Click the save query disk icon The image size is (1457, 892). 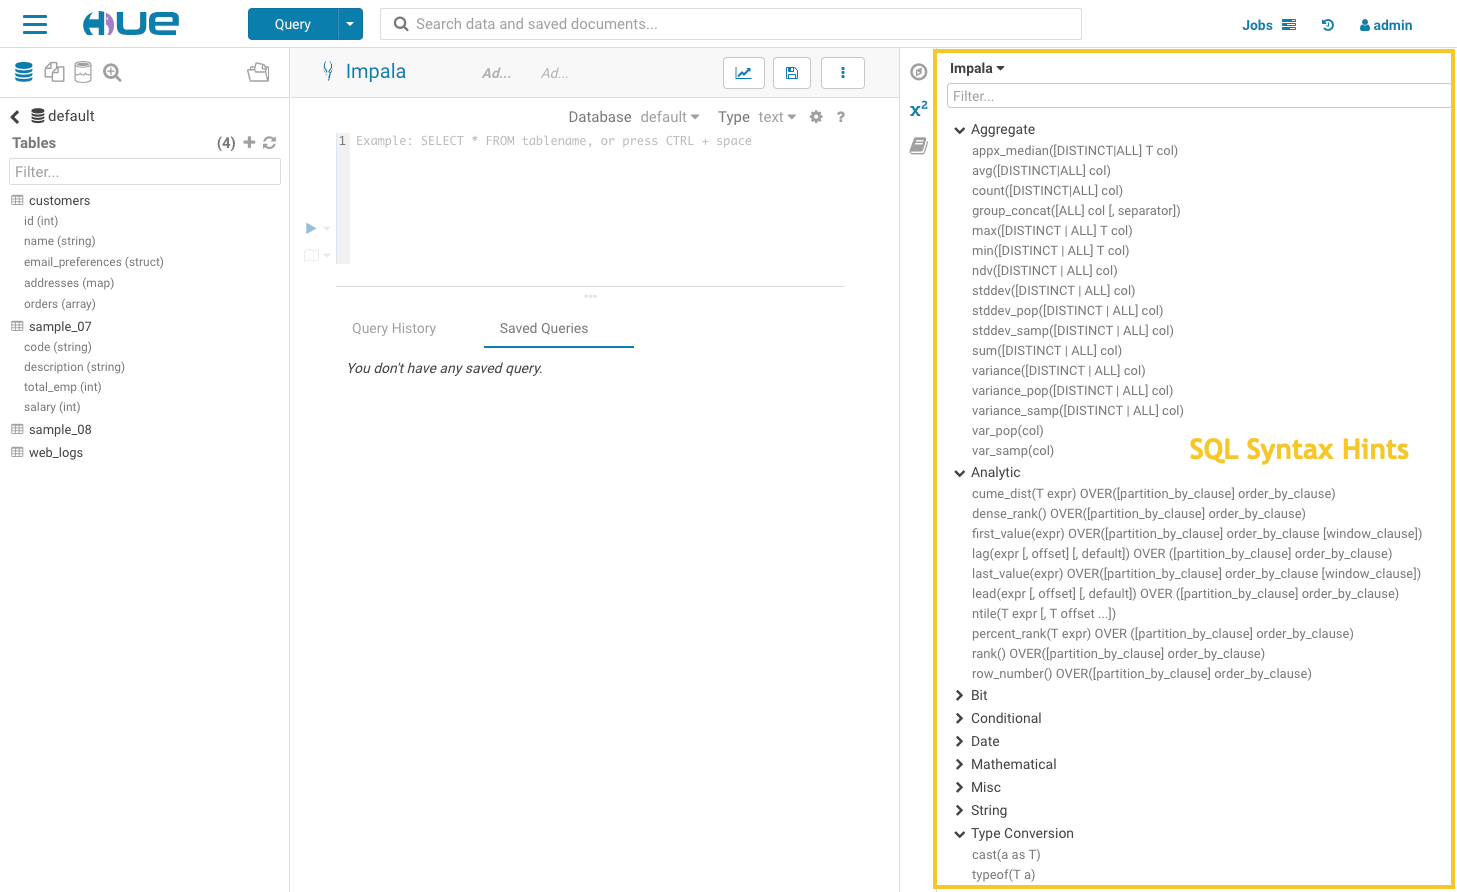tap(791, 73)
